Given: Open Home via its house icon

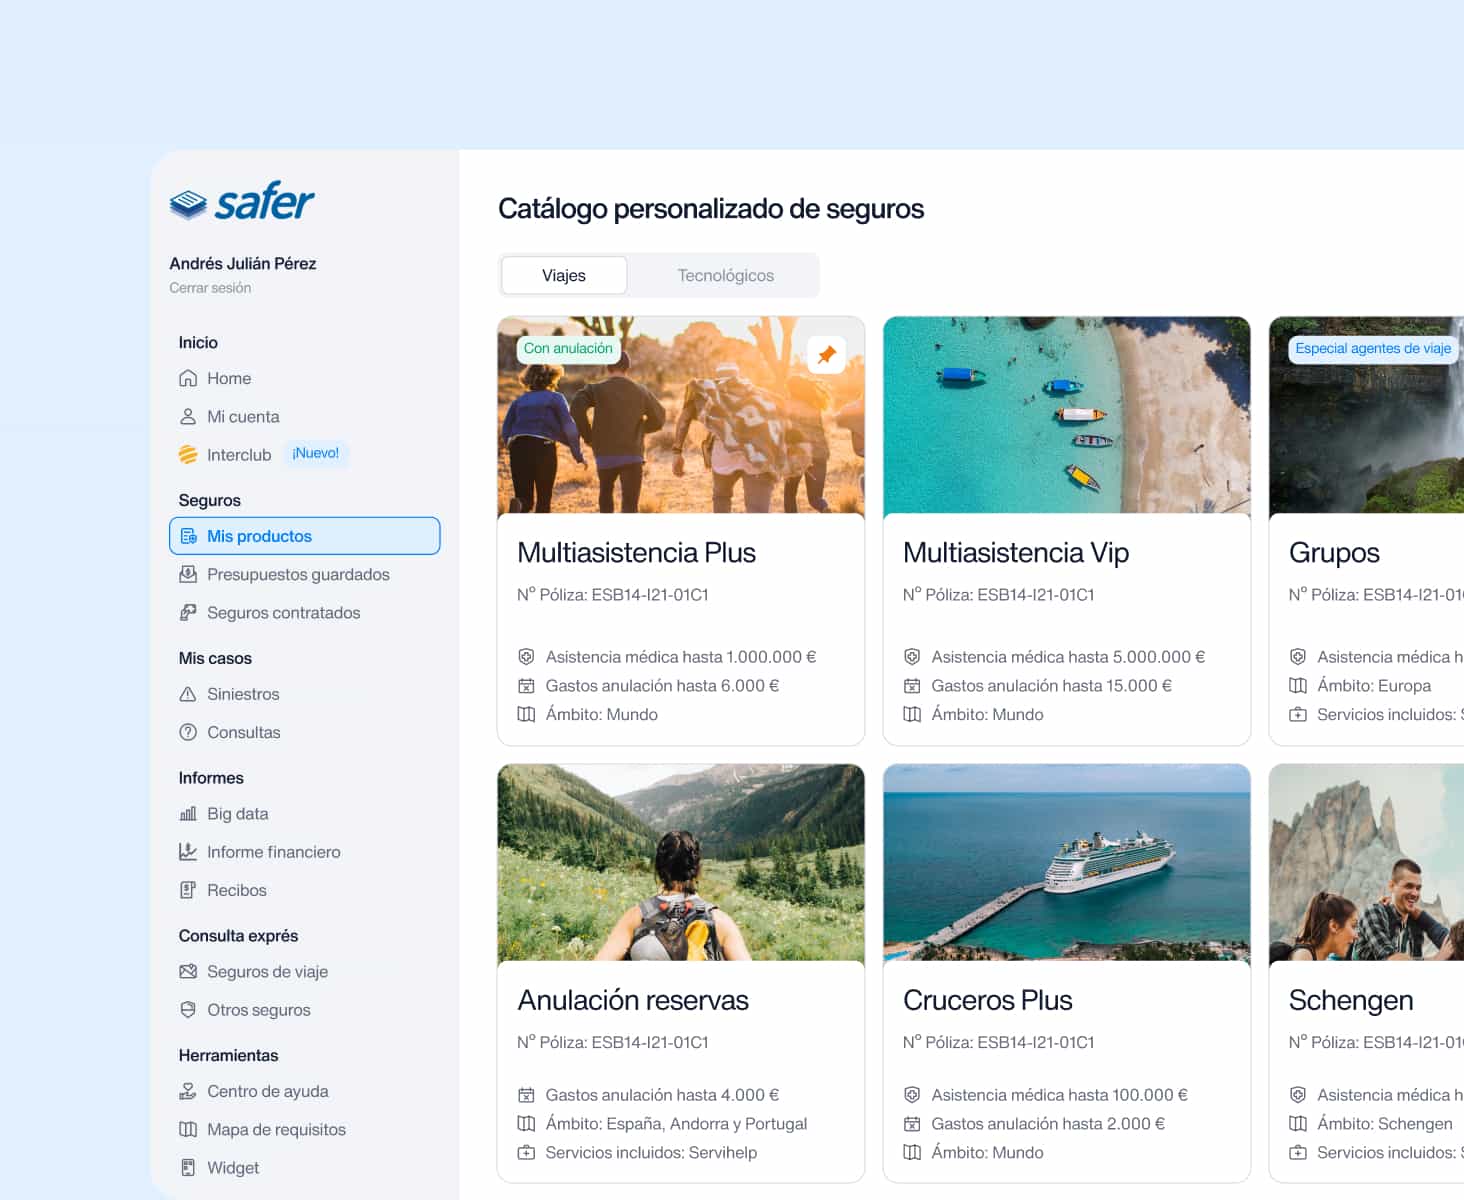Looking at the screenshot, I should point(188,378).
